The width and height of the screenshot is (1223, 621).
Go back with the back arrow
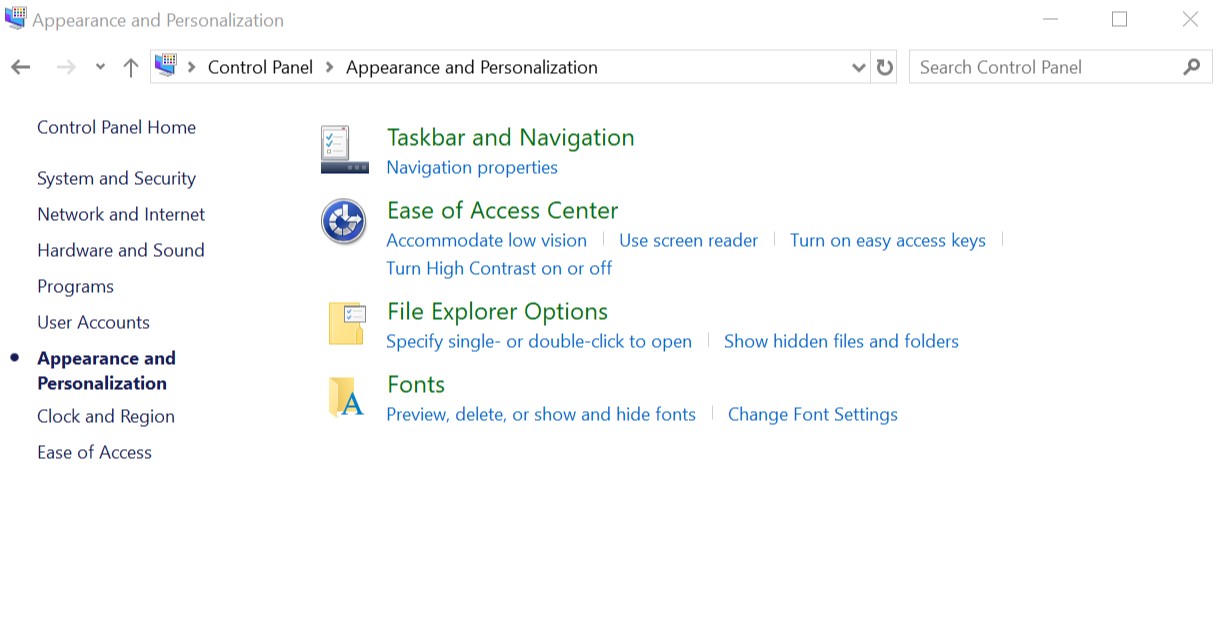point(21,67)
